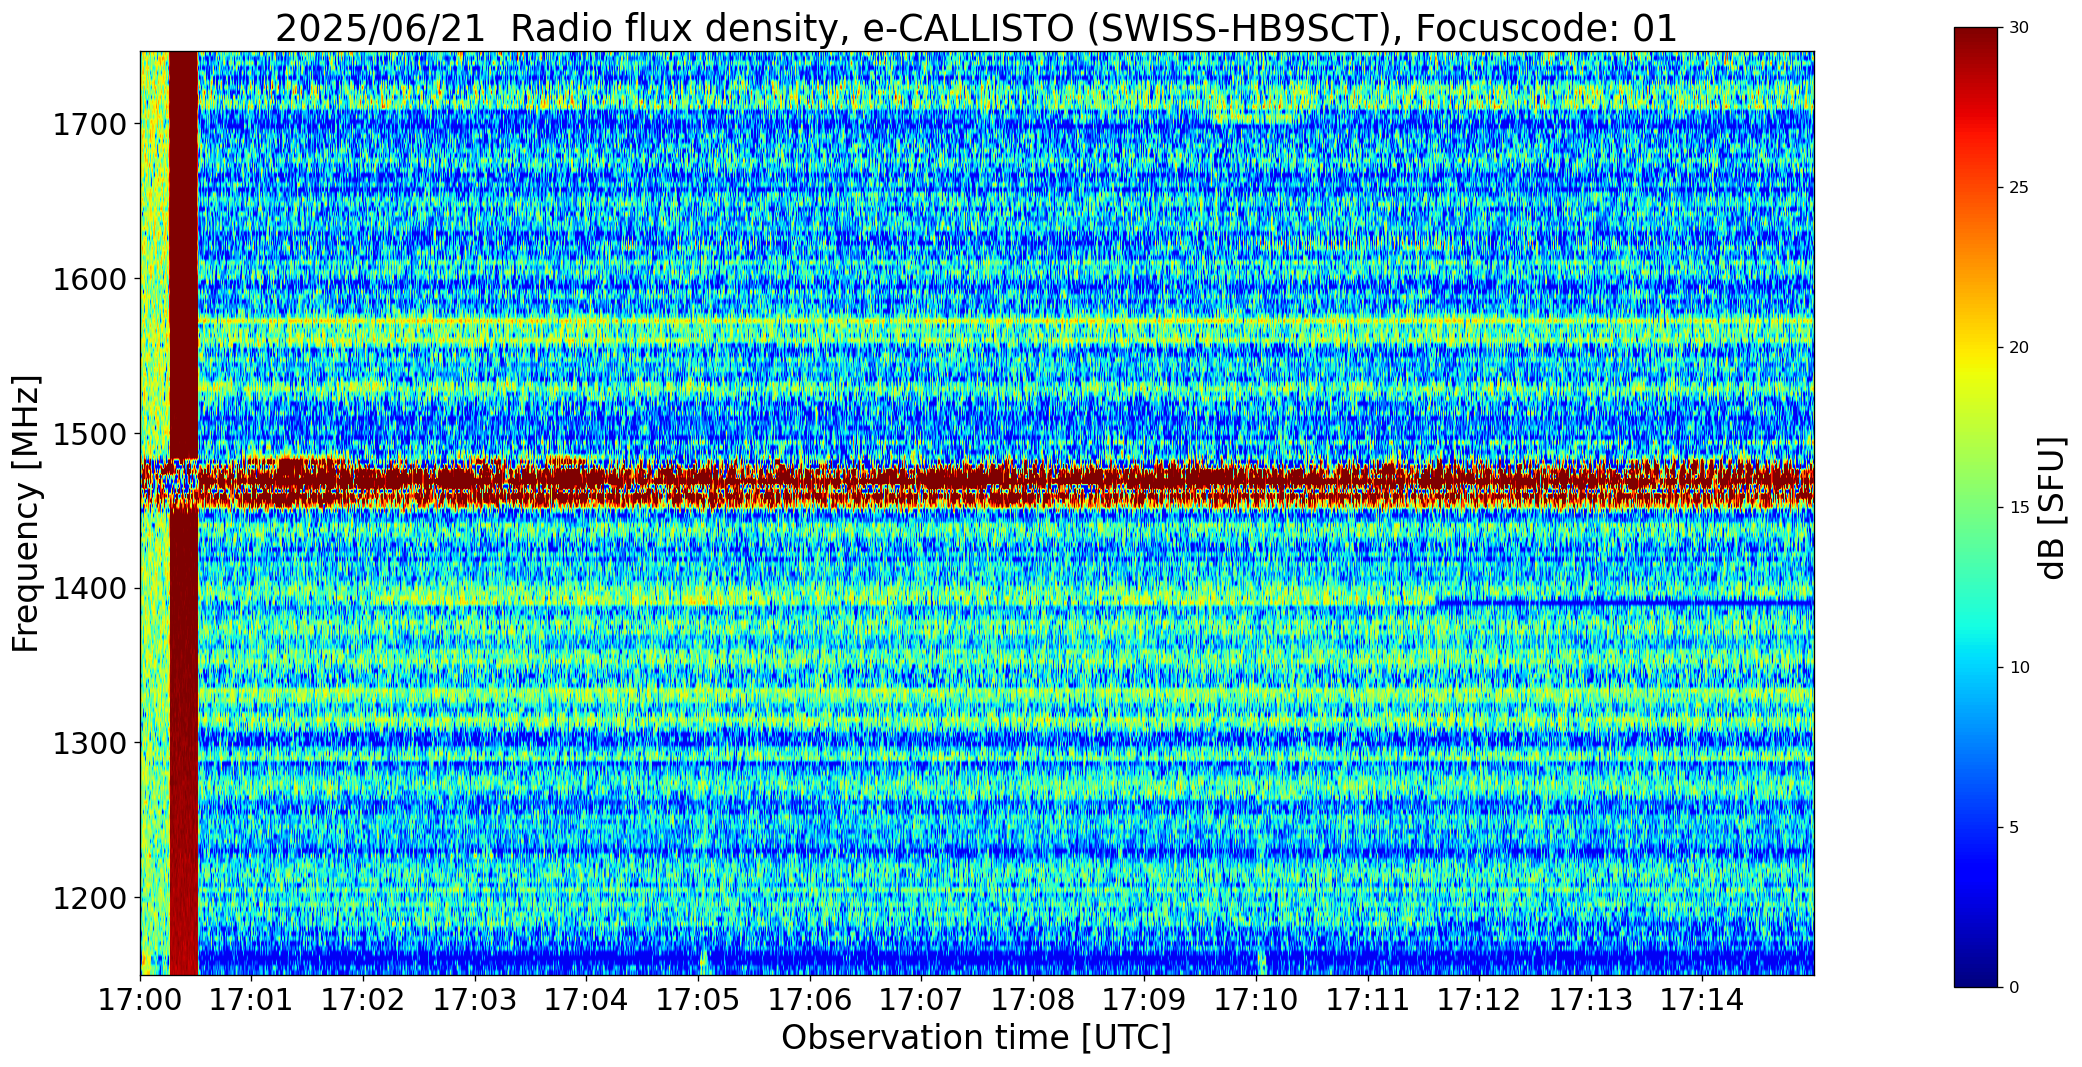This screenshot has height=1067, width=2082.
Task: Pick the colorbar tick label 15
Action: click(x=2019, y=508)
